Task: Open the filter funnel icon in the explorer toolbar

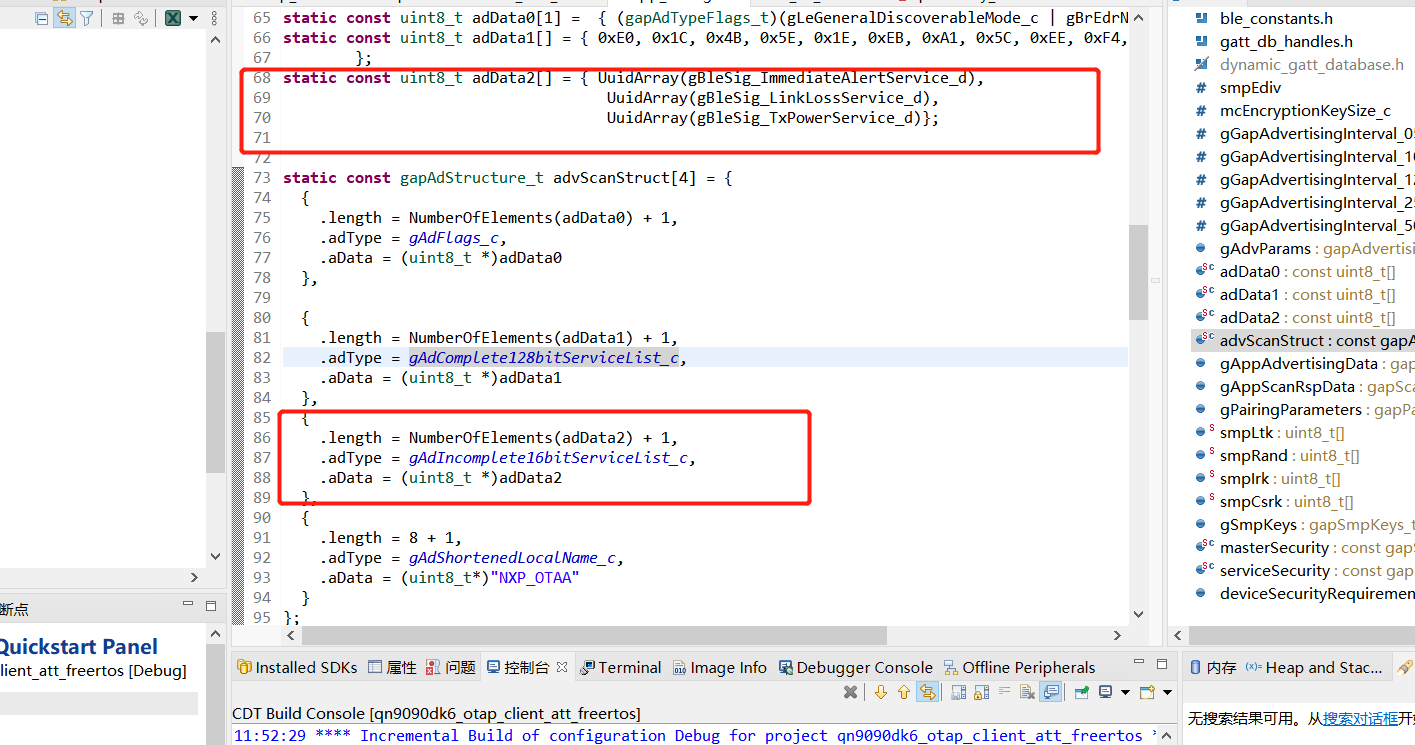Action: click(87, 18)
